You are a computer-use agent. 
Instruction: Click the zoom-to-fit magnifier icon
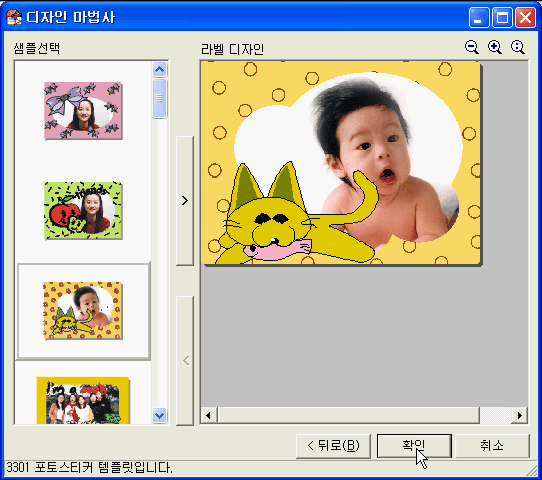(x=518, y=47)
